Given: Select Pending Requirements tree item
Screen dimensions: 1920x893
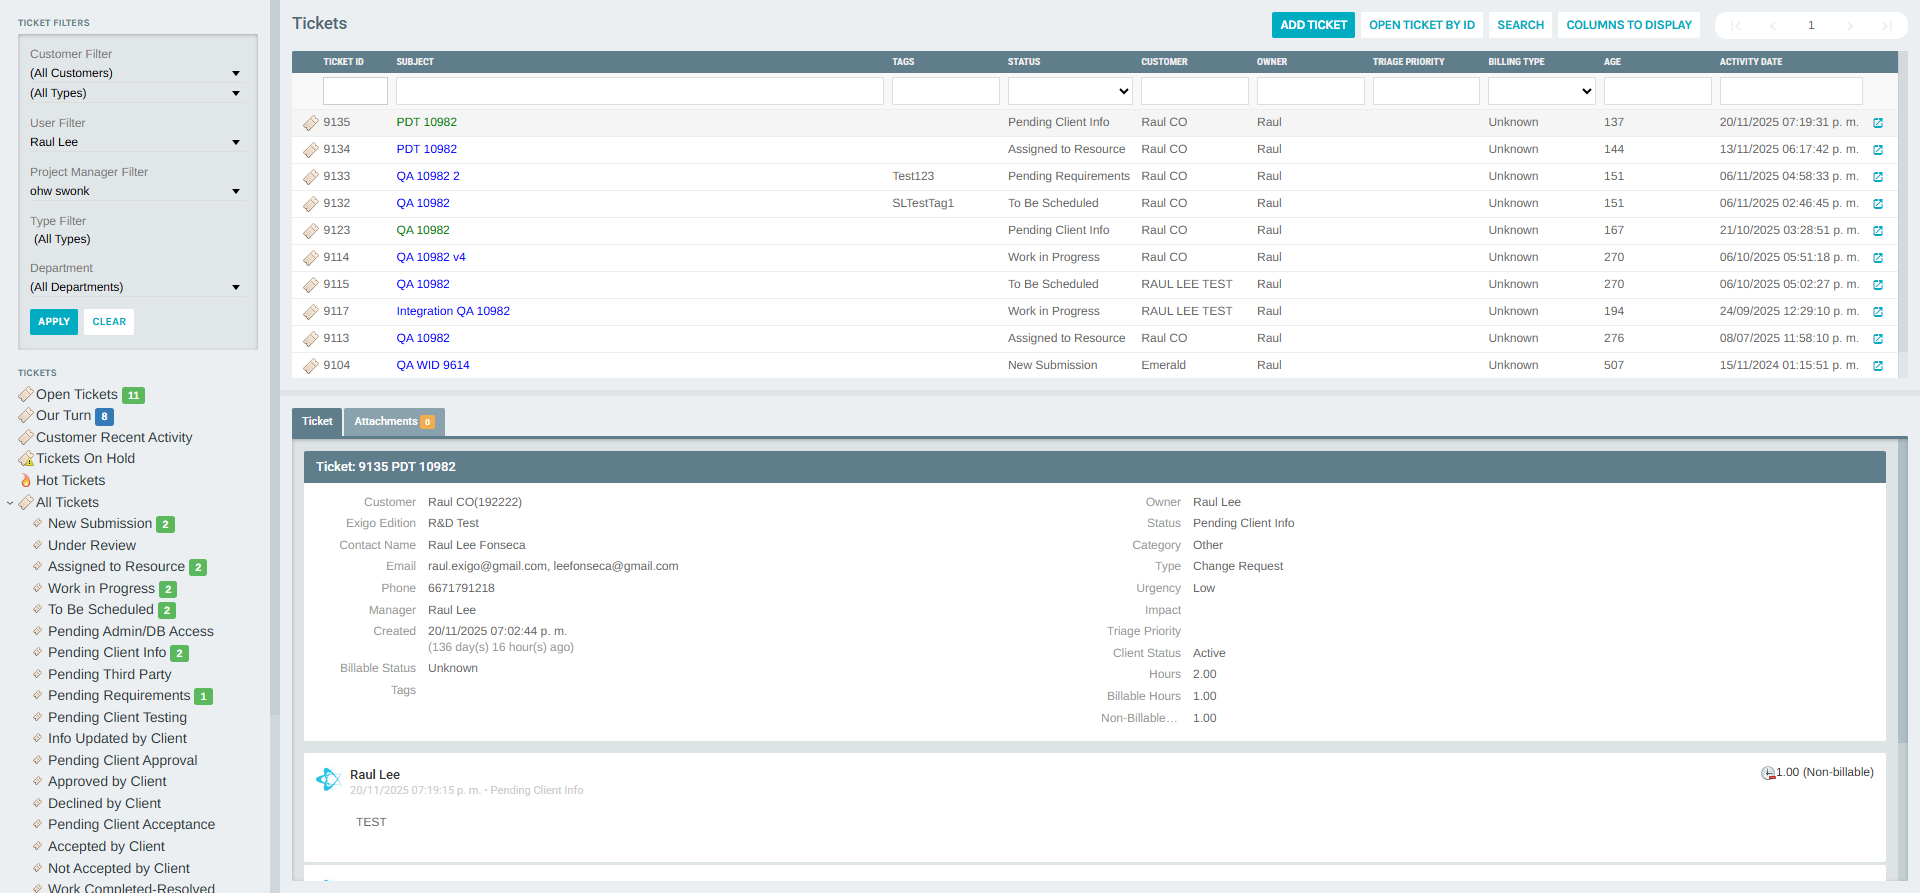Looking at the screenshot, I should [119, 695].
